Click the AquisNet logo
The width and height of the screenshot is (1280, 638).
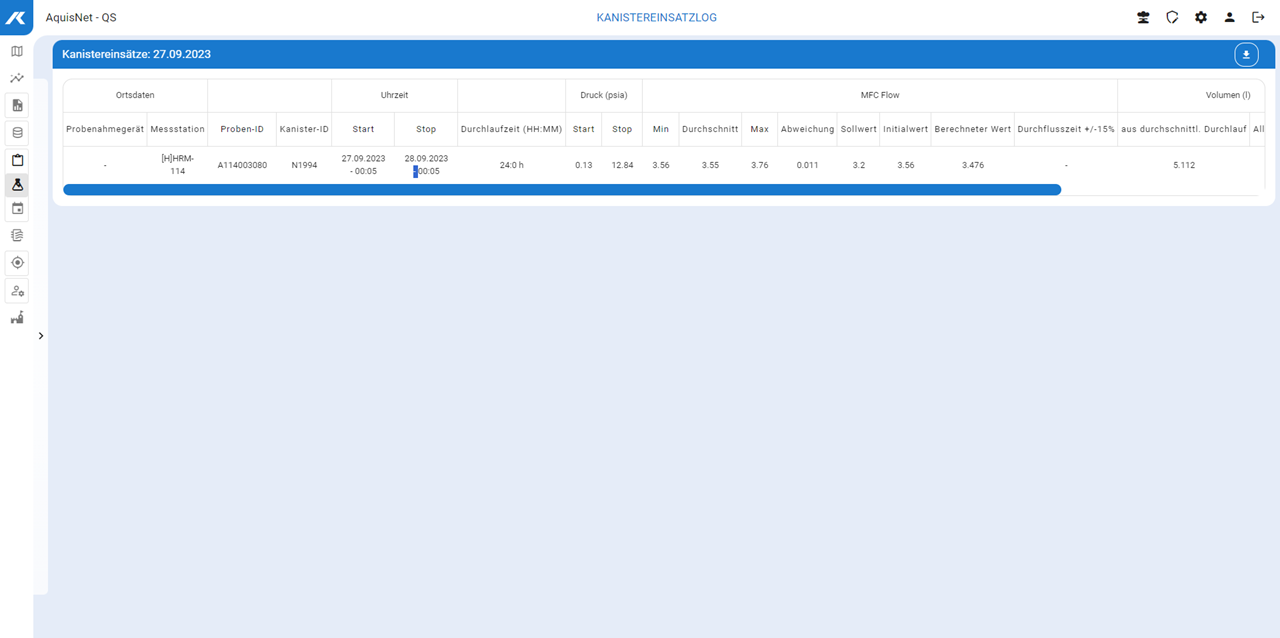[x=16, y=17]
